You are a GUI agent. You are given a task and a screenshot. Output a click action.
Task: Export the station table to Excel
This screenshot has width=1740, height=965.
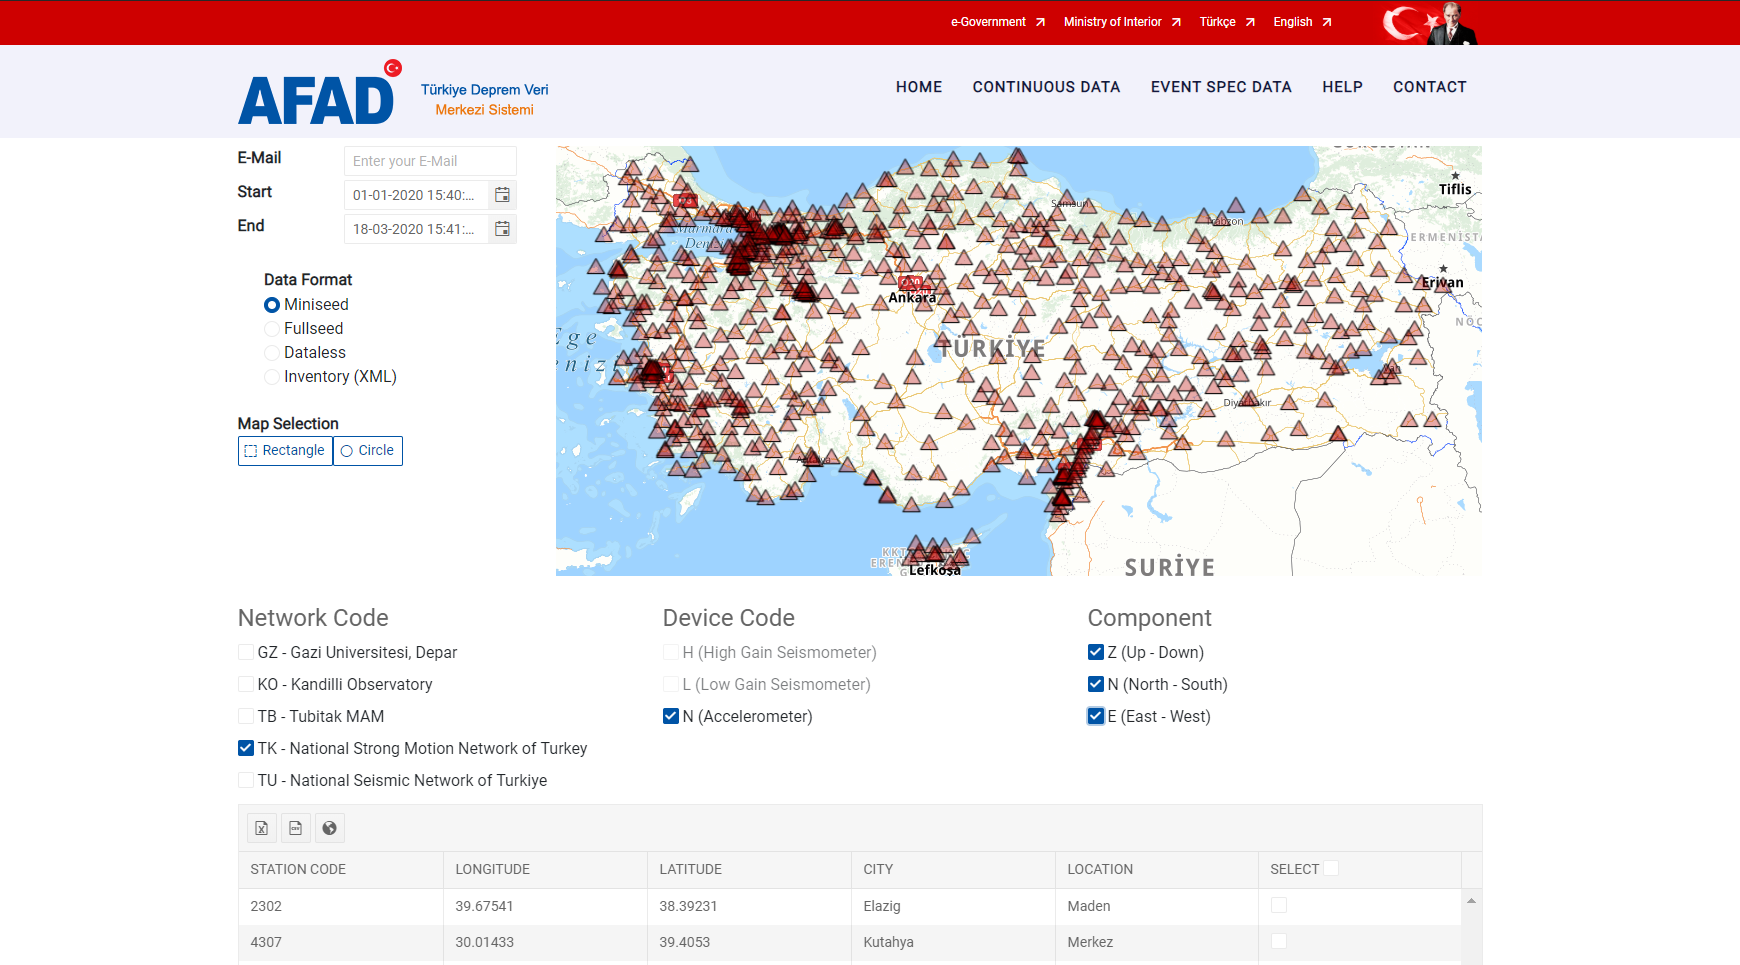click(x=261, y=828)
